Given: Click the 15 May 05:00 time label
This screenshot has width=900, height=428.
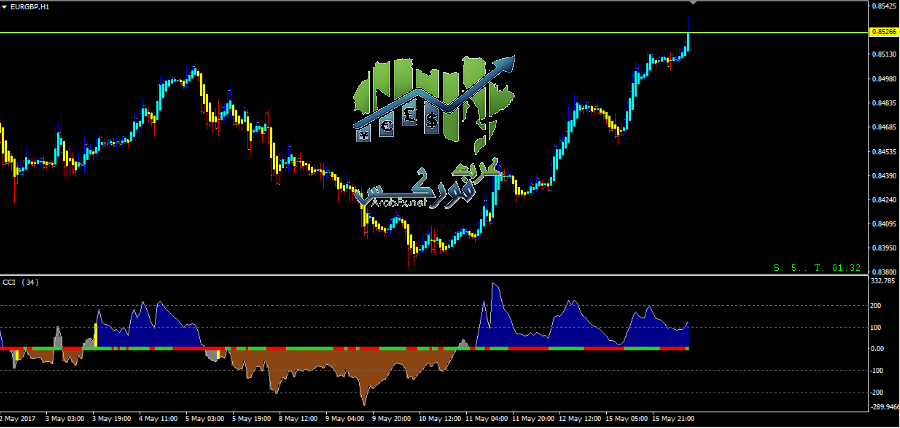Looking at the screenshot, I should (627, 419).
